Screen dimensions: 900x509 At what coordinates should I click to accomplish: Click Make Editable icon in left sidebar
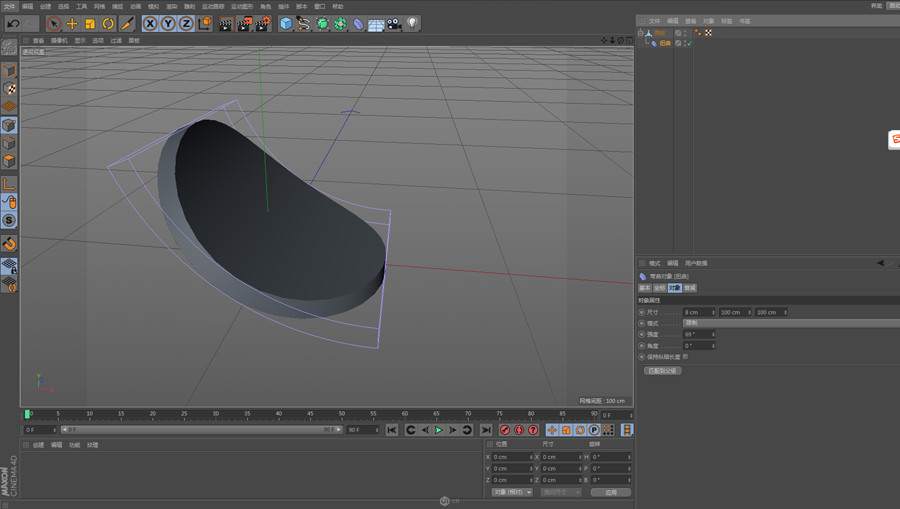coord(9,48)
